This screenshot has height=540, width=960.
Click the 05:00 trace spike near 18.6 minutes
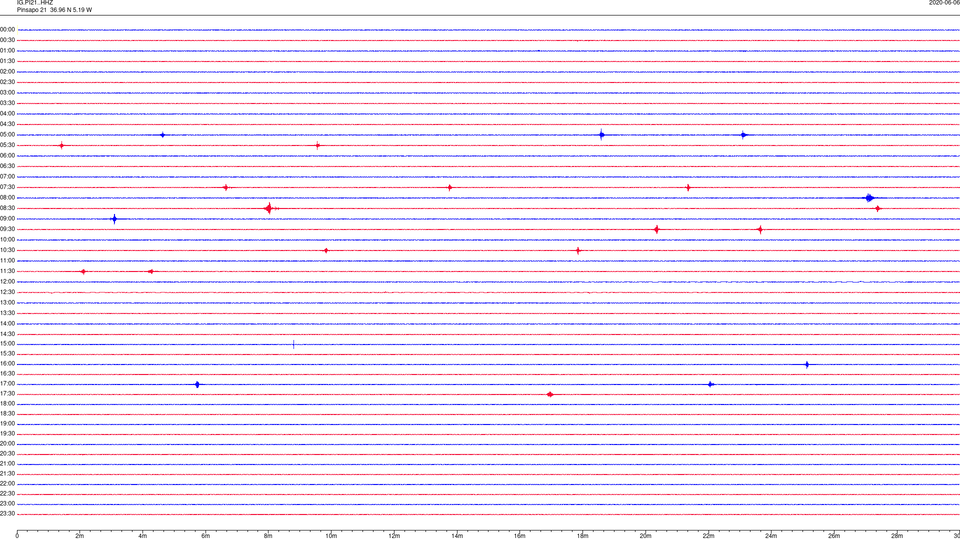click(602, 135)
